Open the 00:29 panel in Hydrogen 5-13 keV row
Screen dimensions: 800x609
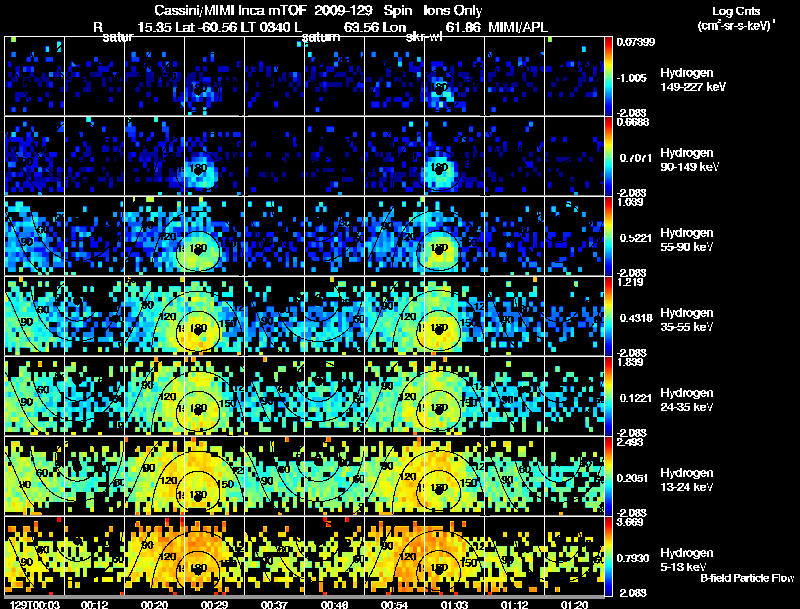click(214, 557)
